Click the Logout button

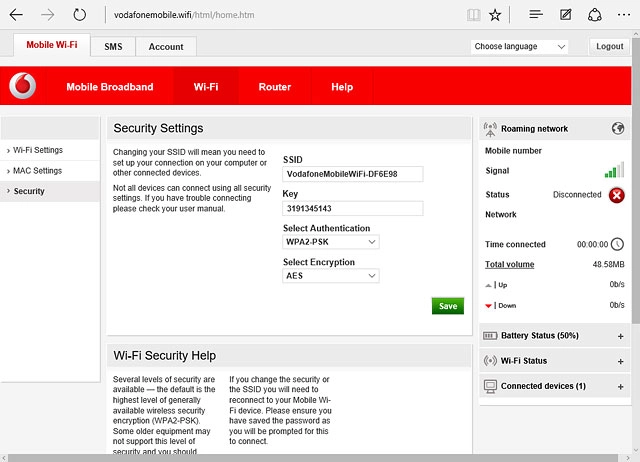(609, 47)
